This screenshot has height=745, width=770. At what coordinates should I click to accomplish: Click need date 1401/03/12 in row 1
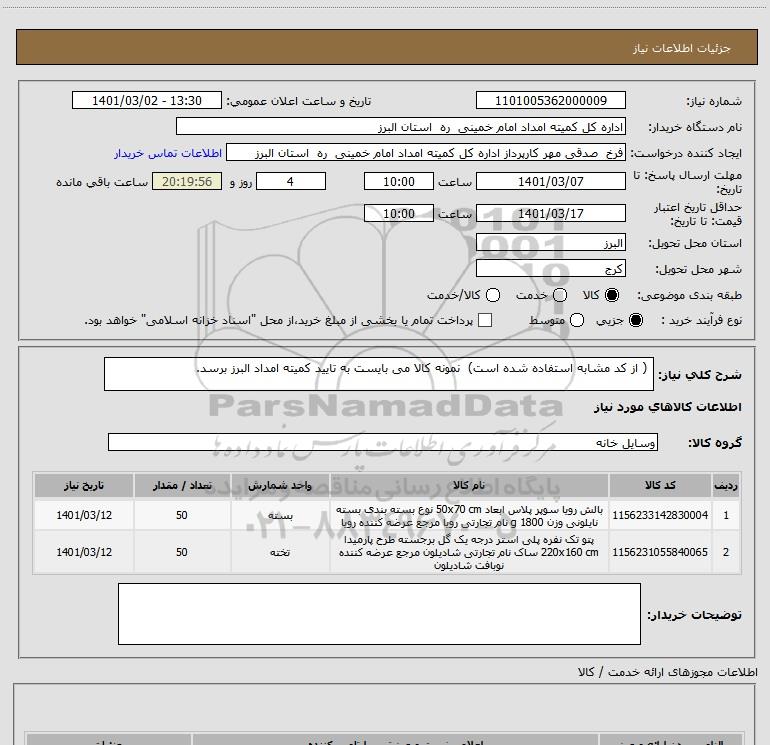pos(84,515)
